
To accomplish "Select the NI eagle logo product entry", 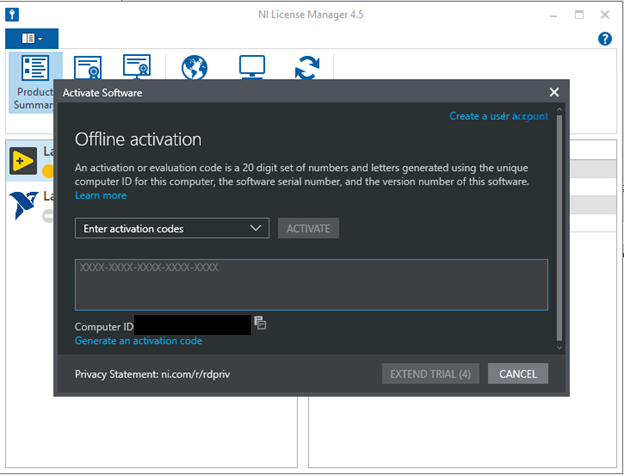I will coord(23,205).
